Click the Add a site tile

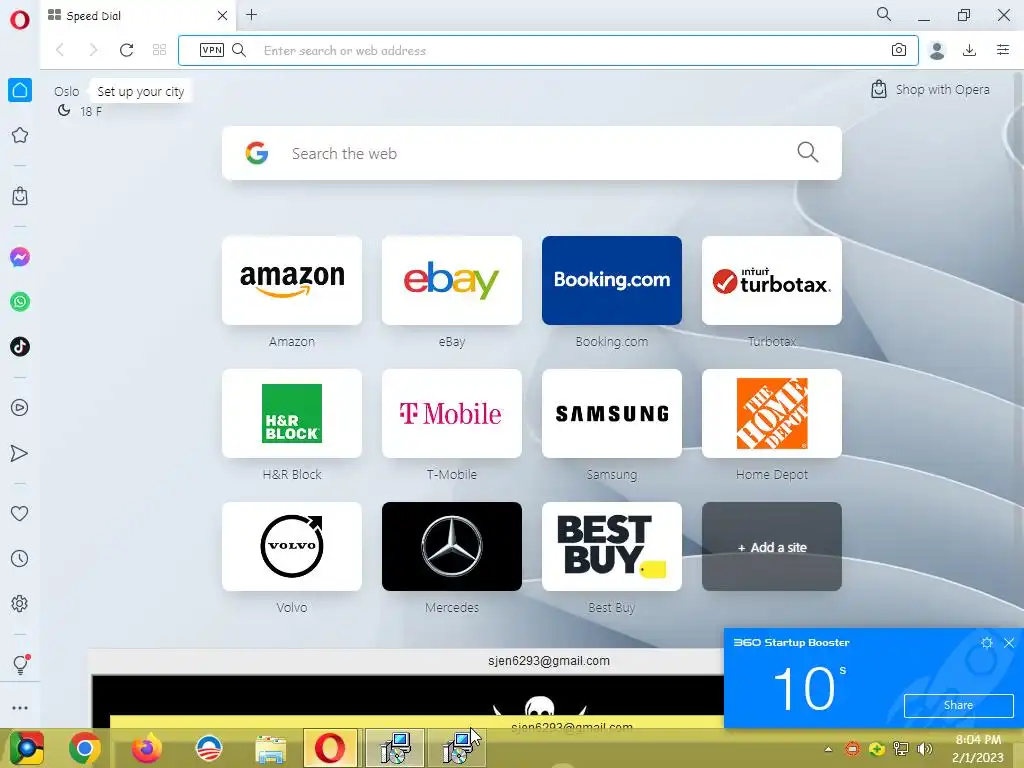(772, 547)
